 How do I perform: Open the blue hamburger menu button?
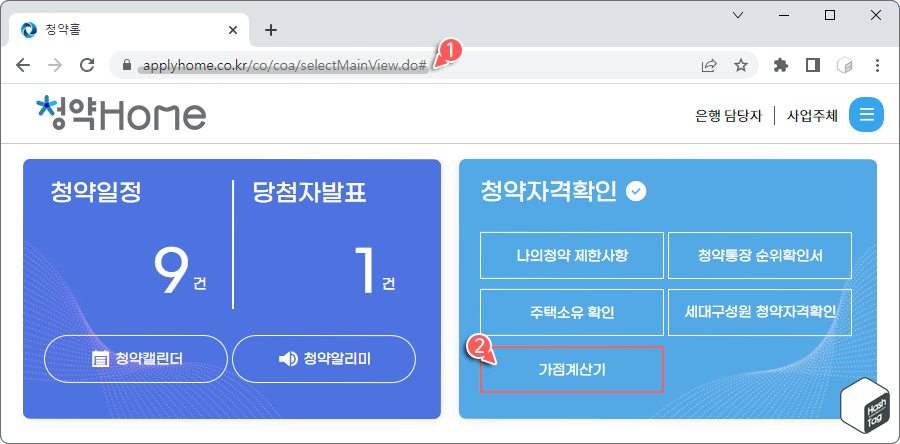tap(866, 115)
